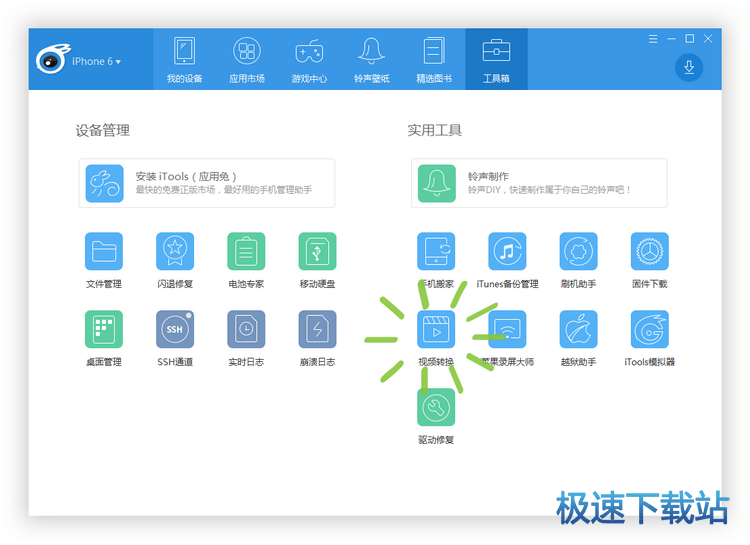The height and width of the screenshot is (545, 750).
Task: Click the 移动硬盘 label text
Action: pyautogui.click(x=318, y=284)
